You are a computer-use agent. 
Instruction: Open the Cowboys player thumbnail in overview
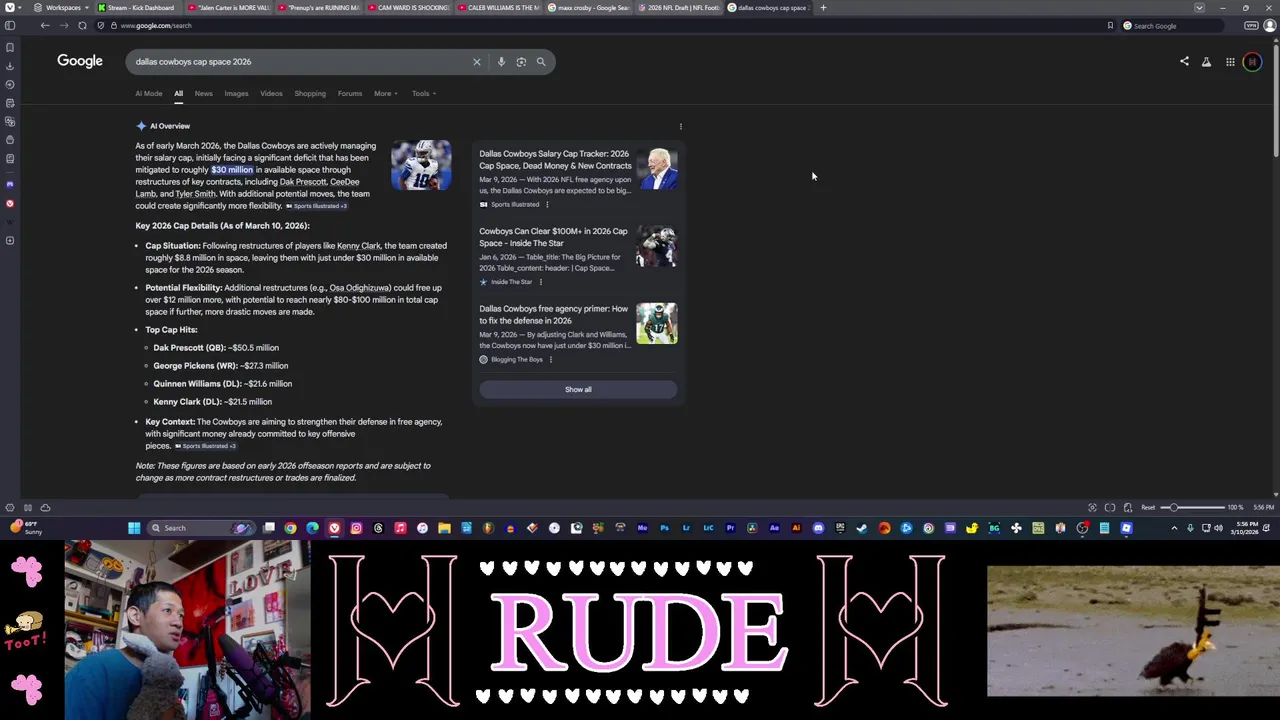tap(421, 165)
